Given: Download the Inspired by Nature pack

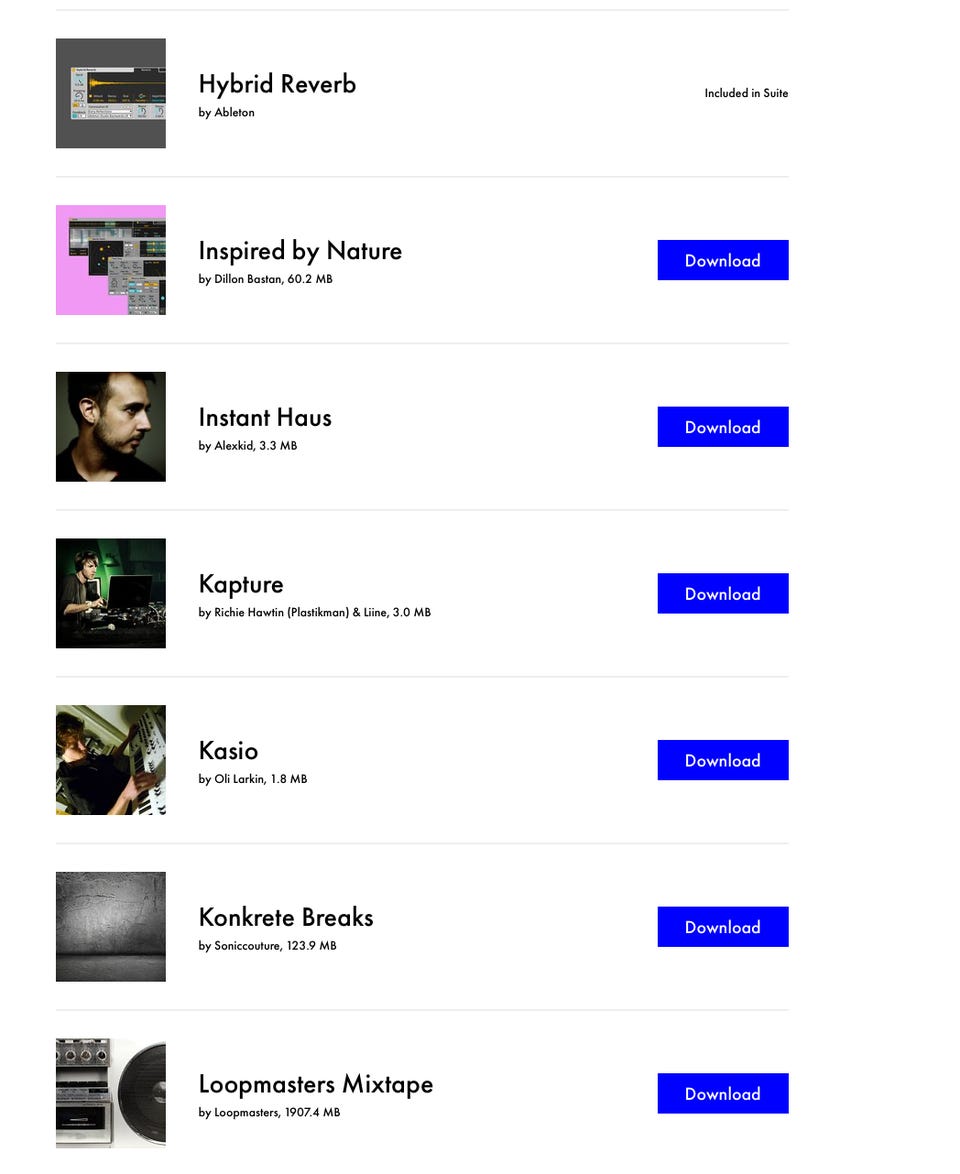Looking at the screenshot, I should [722, 260].
